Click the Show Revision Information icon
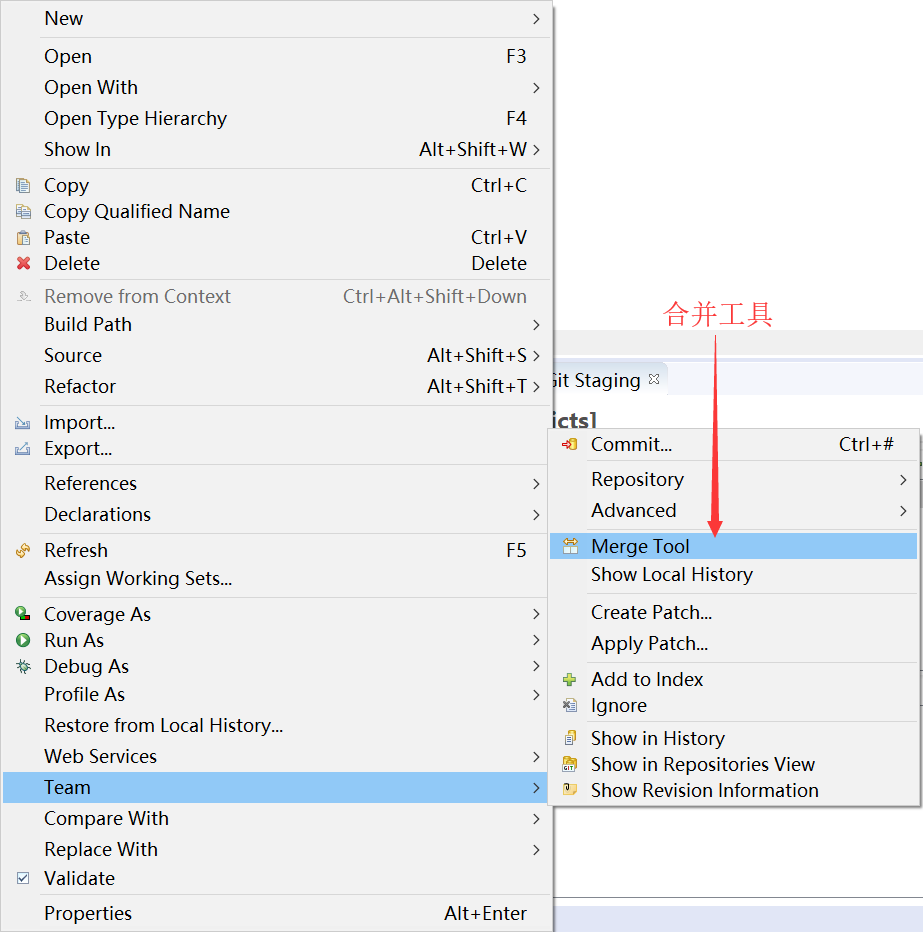 pos(569,790)
